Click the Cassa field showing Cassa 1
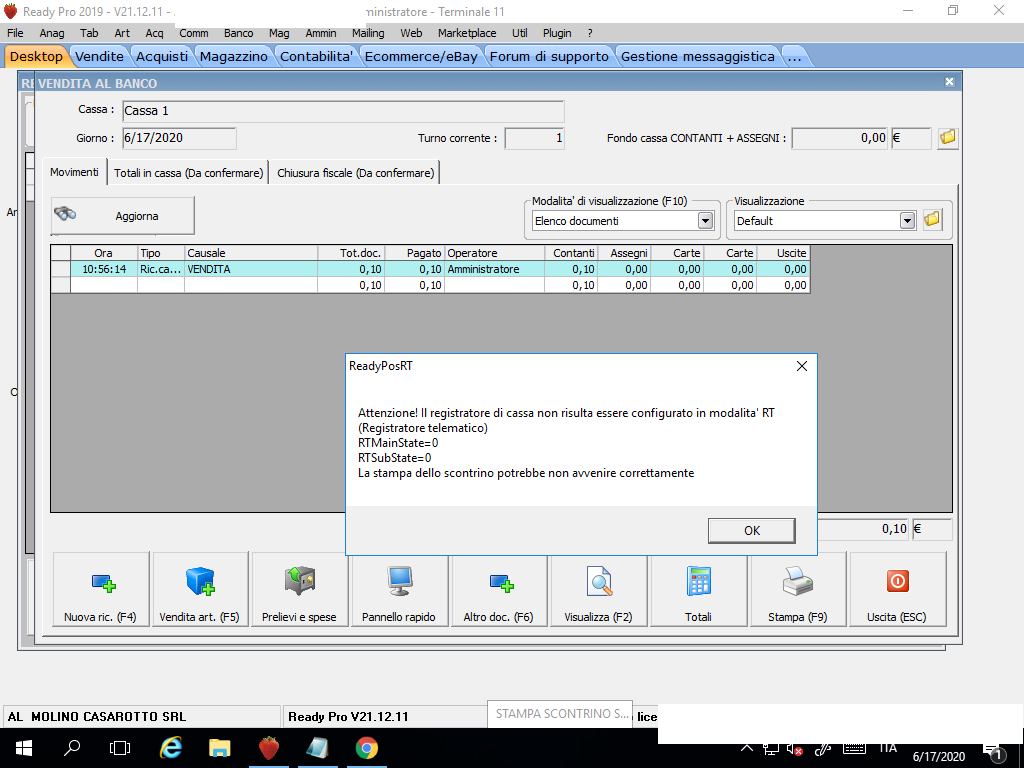The width and height of the screenshot is (1024, 768). 344,111
